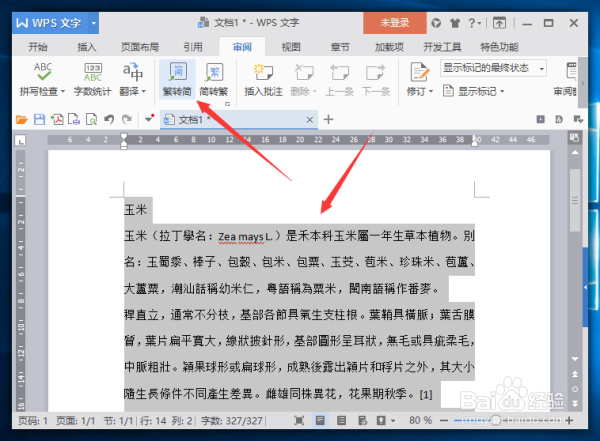Viewport: 600px width, 441px height.
Task: Close the 文档1 document tab
Action: [x=310, y=120]
